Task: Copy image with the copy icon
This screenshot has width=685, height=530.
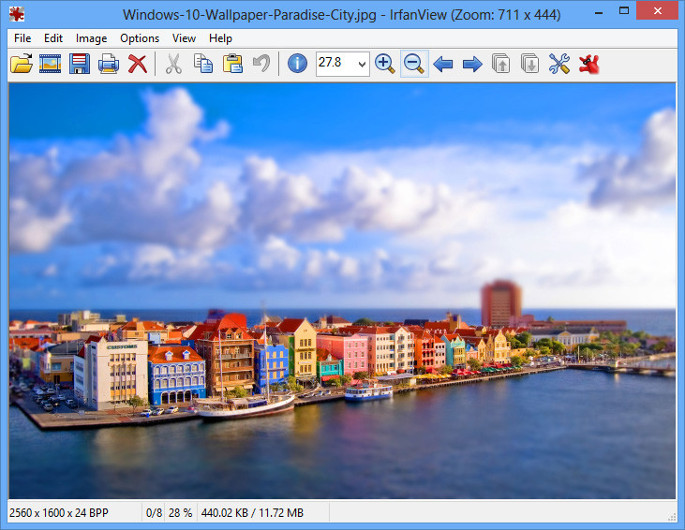Action: tap(203, 64)
